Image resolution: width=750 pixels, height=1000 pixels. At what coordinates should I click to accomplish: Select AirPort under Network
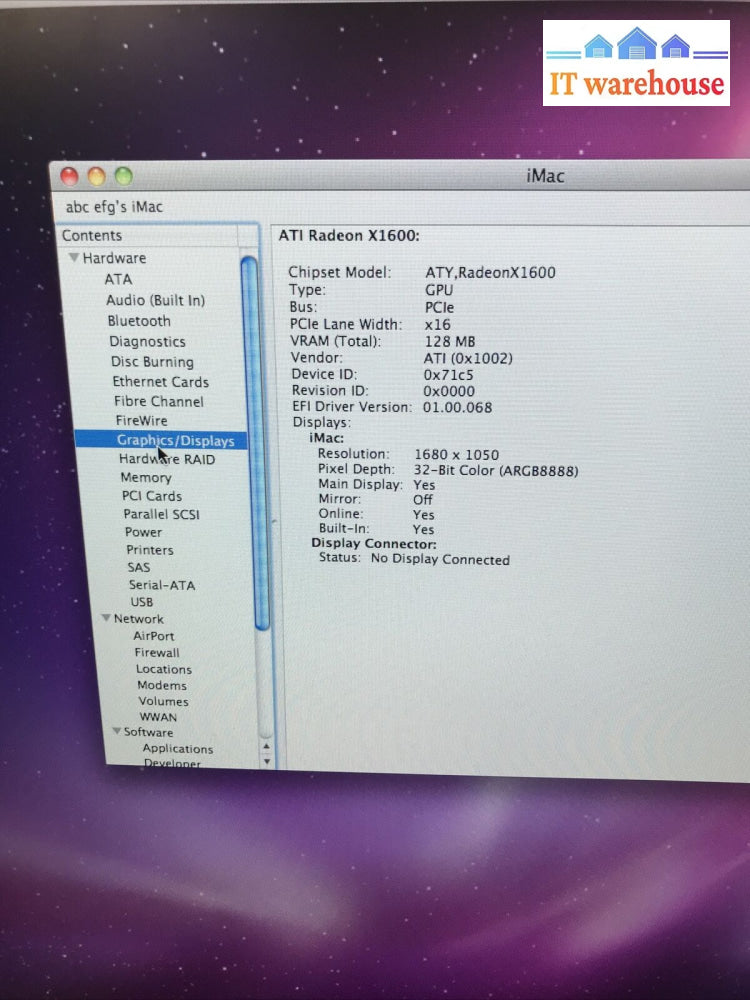click(x=154, y=636)
